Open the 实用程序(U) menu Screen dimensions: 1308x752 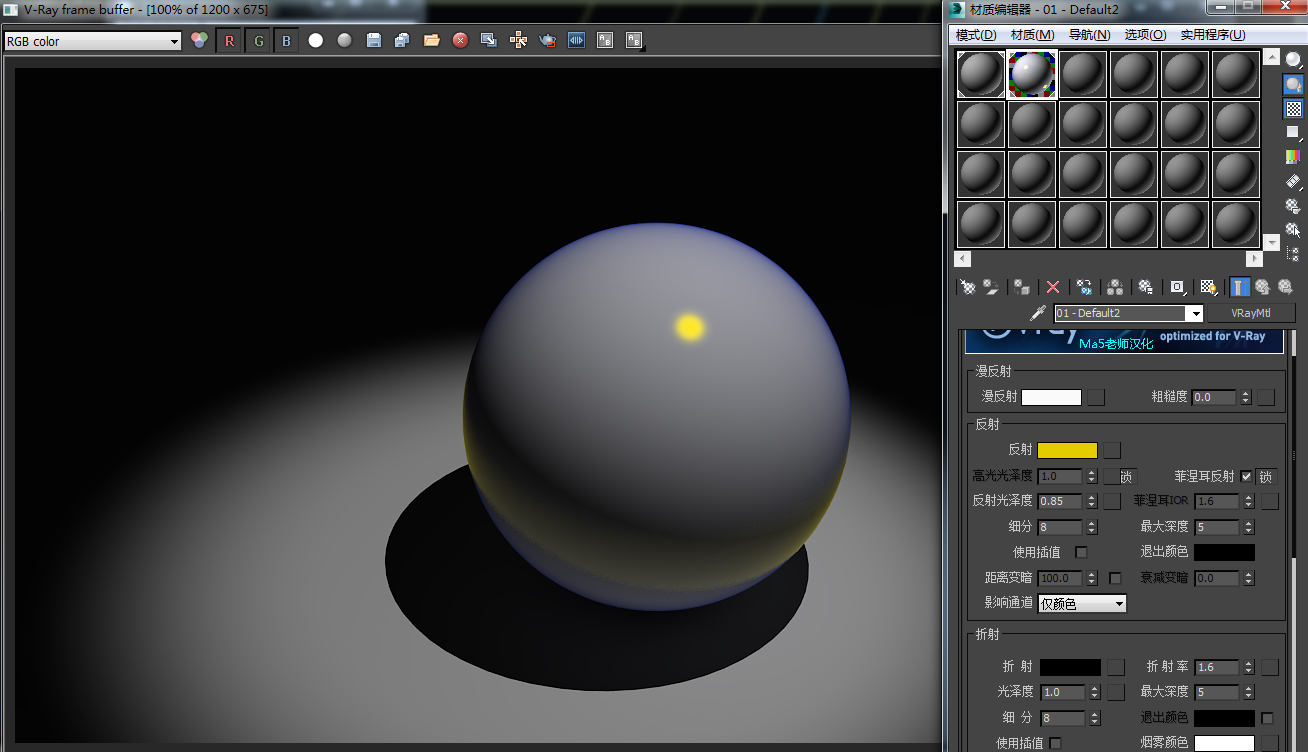1213,35
